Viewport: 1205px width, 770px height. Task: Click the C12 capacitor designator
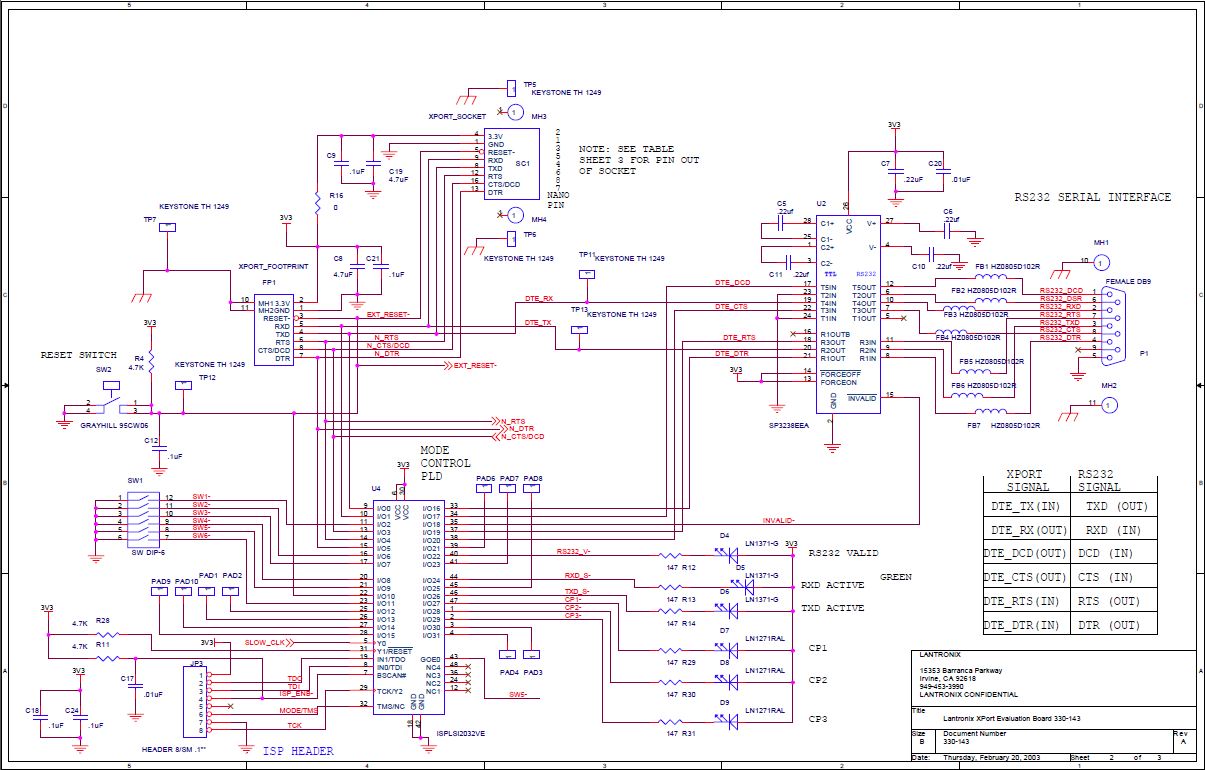[x=150, y=441]
